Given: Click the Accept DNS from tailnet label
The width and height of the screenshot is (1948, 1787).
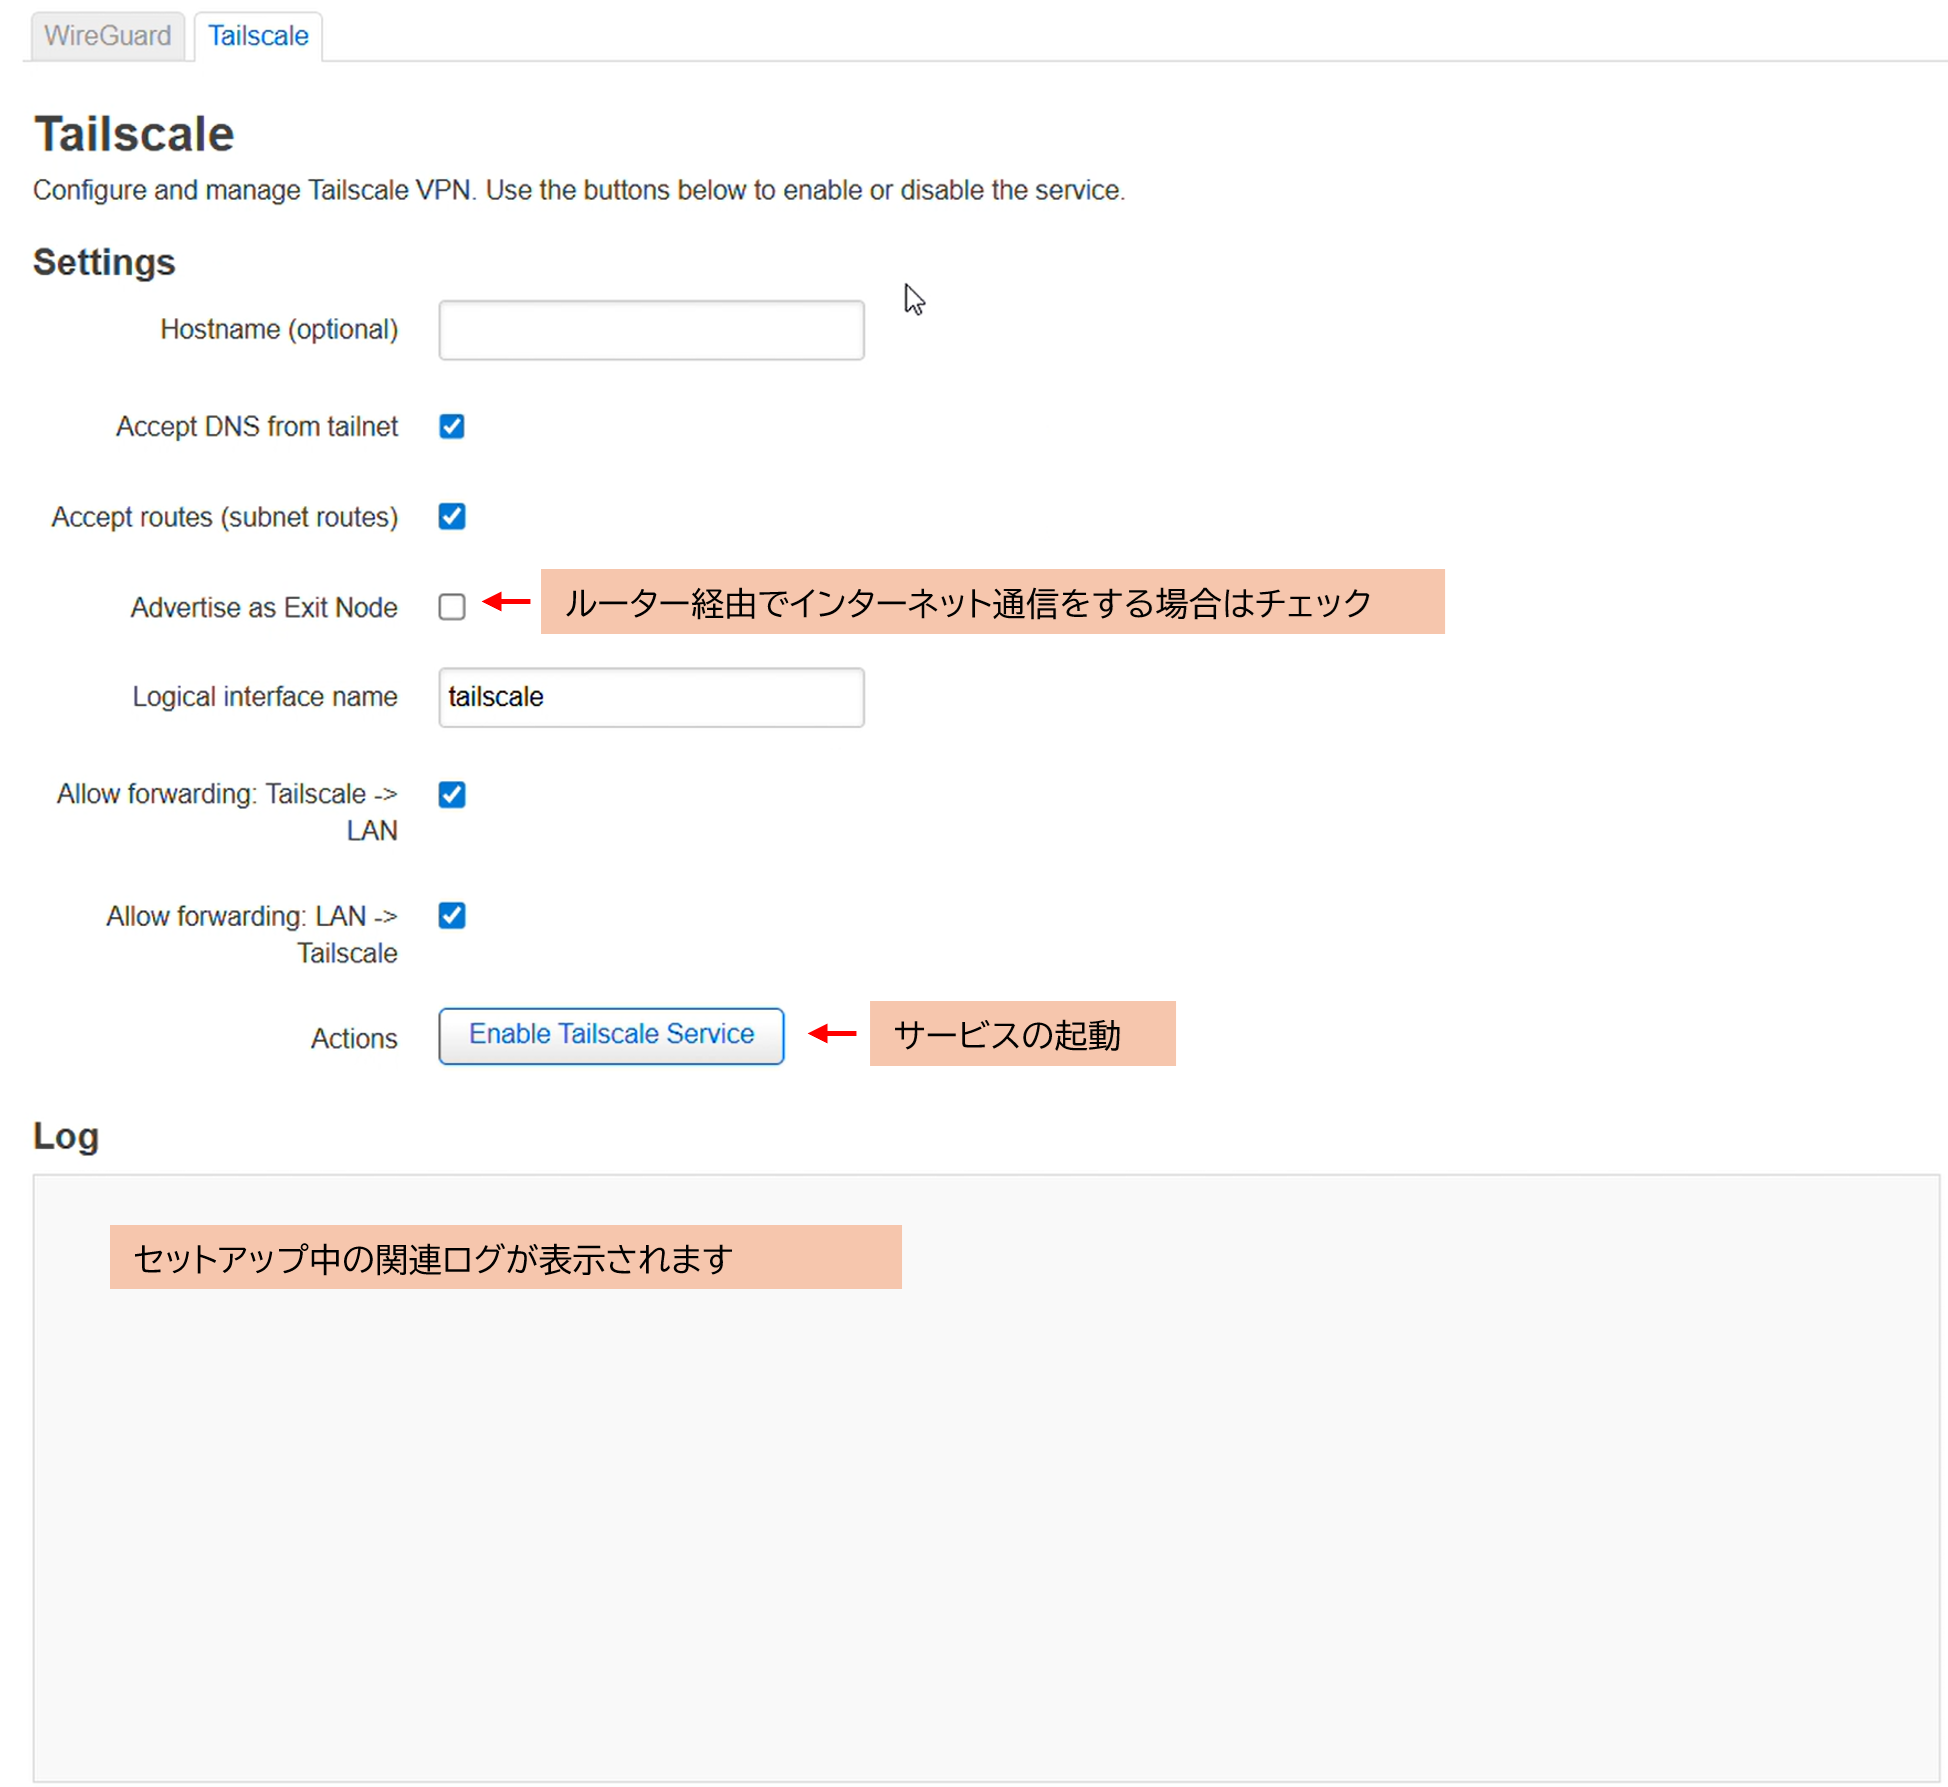Looking at the screenshot, I should point(257,427).
